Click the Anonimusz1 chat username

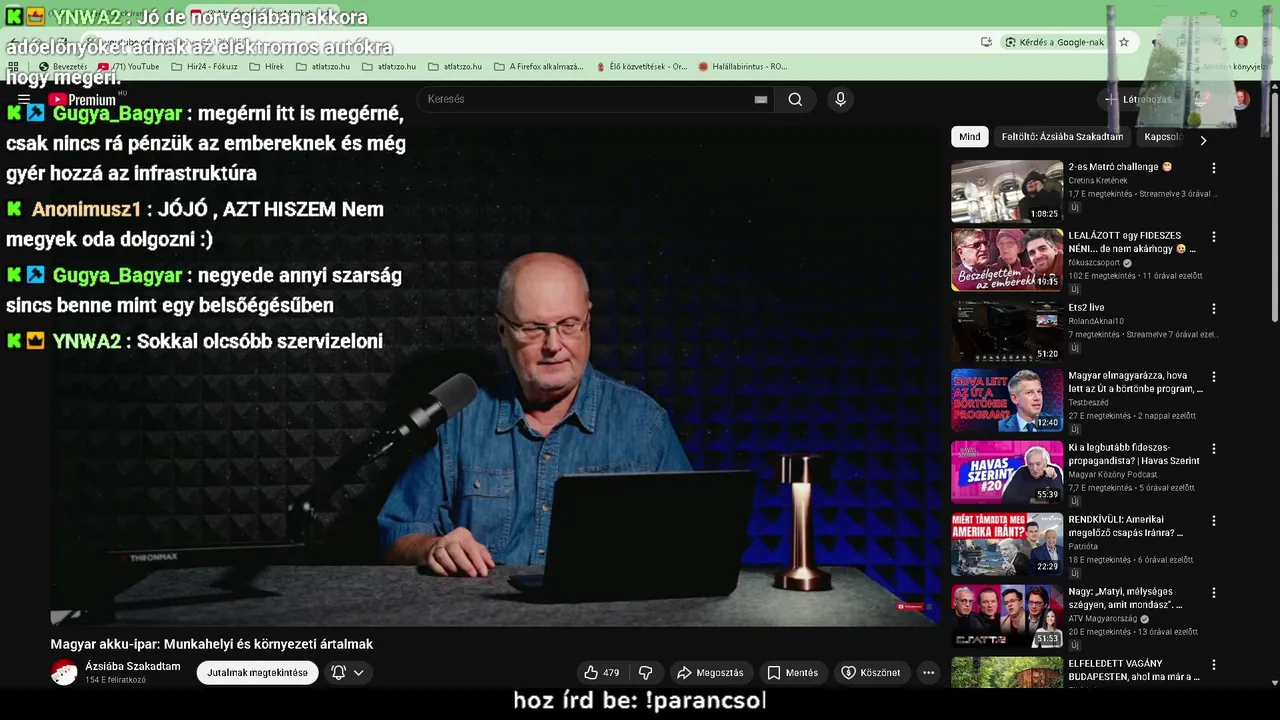pos(86,209)
